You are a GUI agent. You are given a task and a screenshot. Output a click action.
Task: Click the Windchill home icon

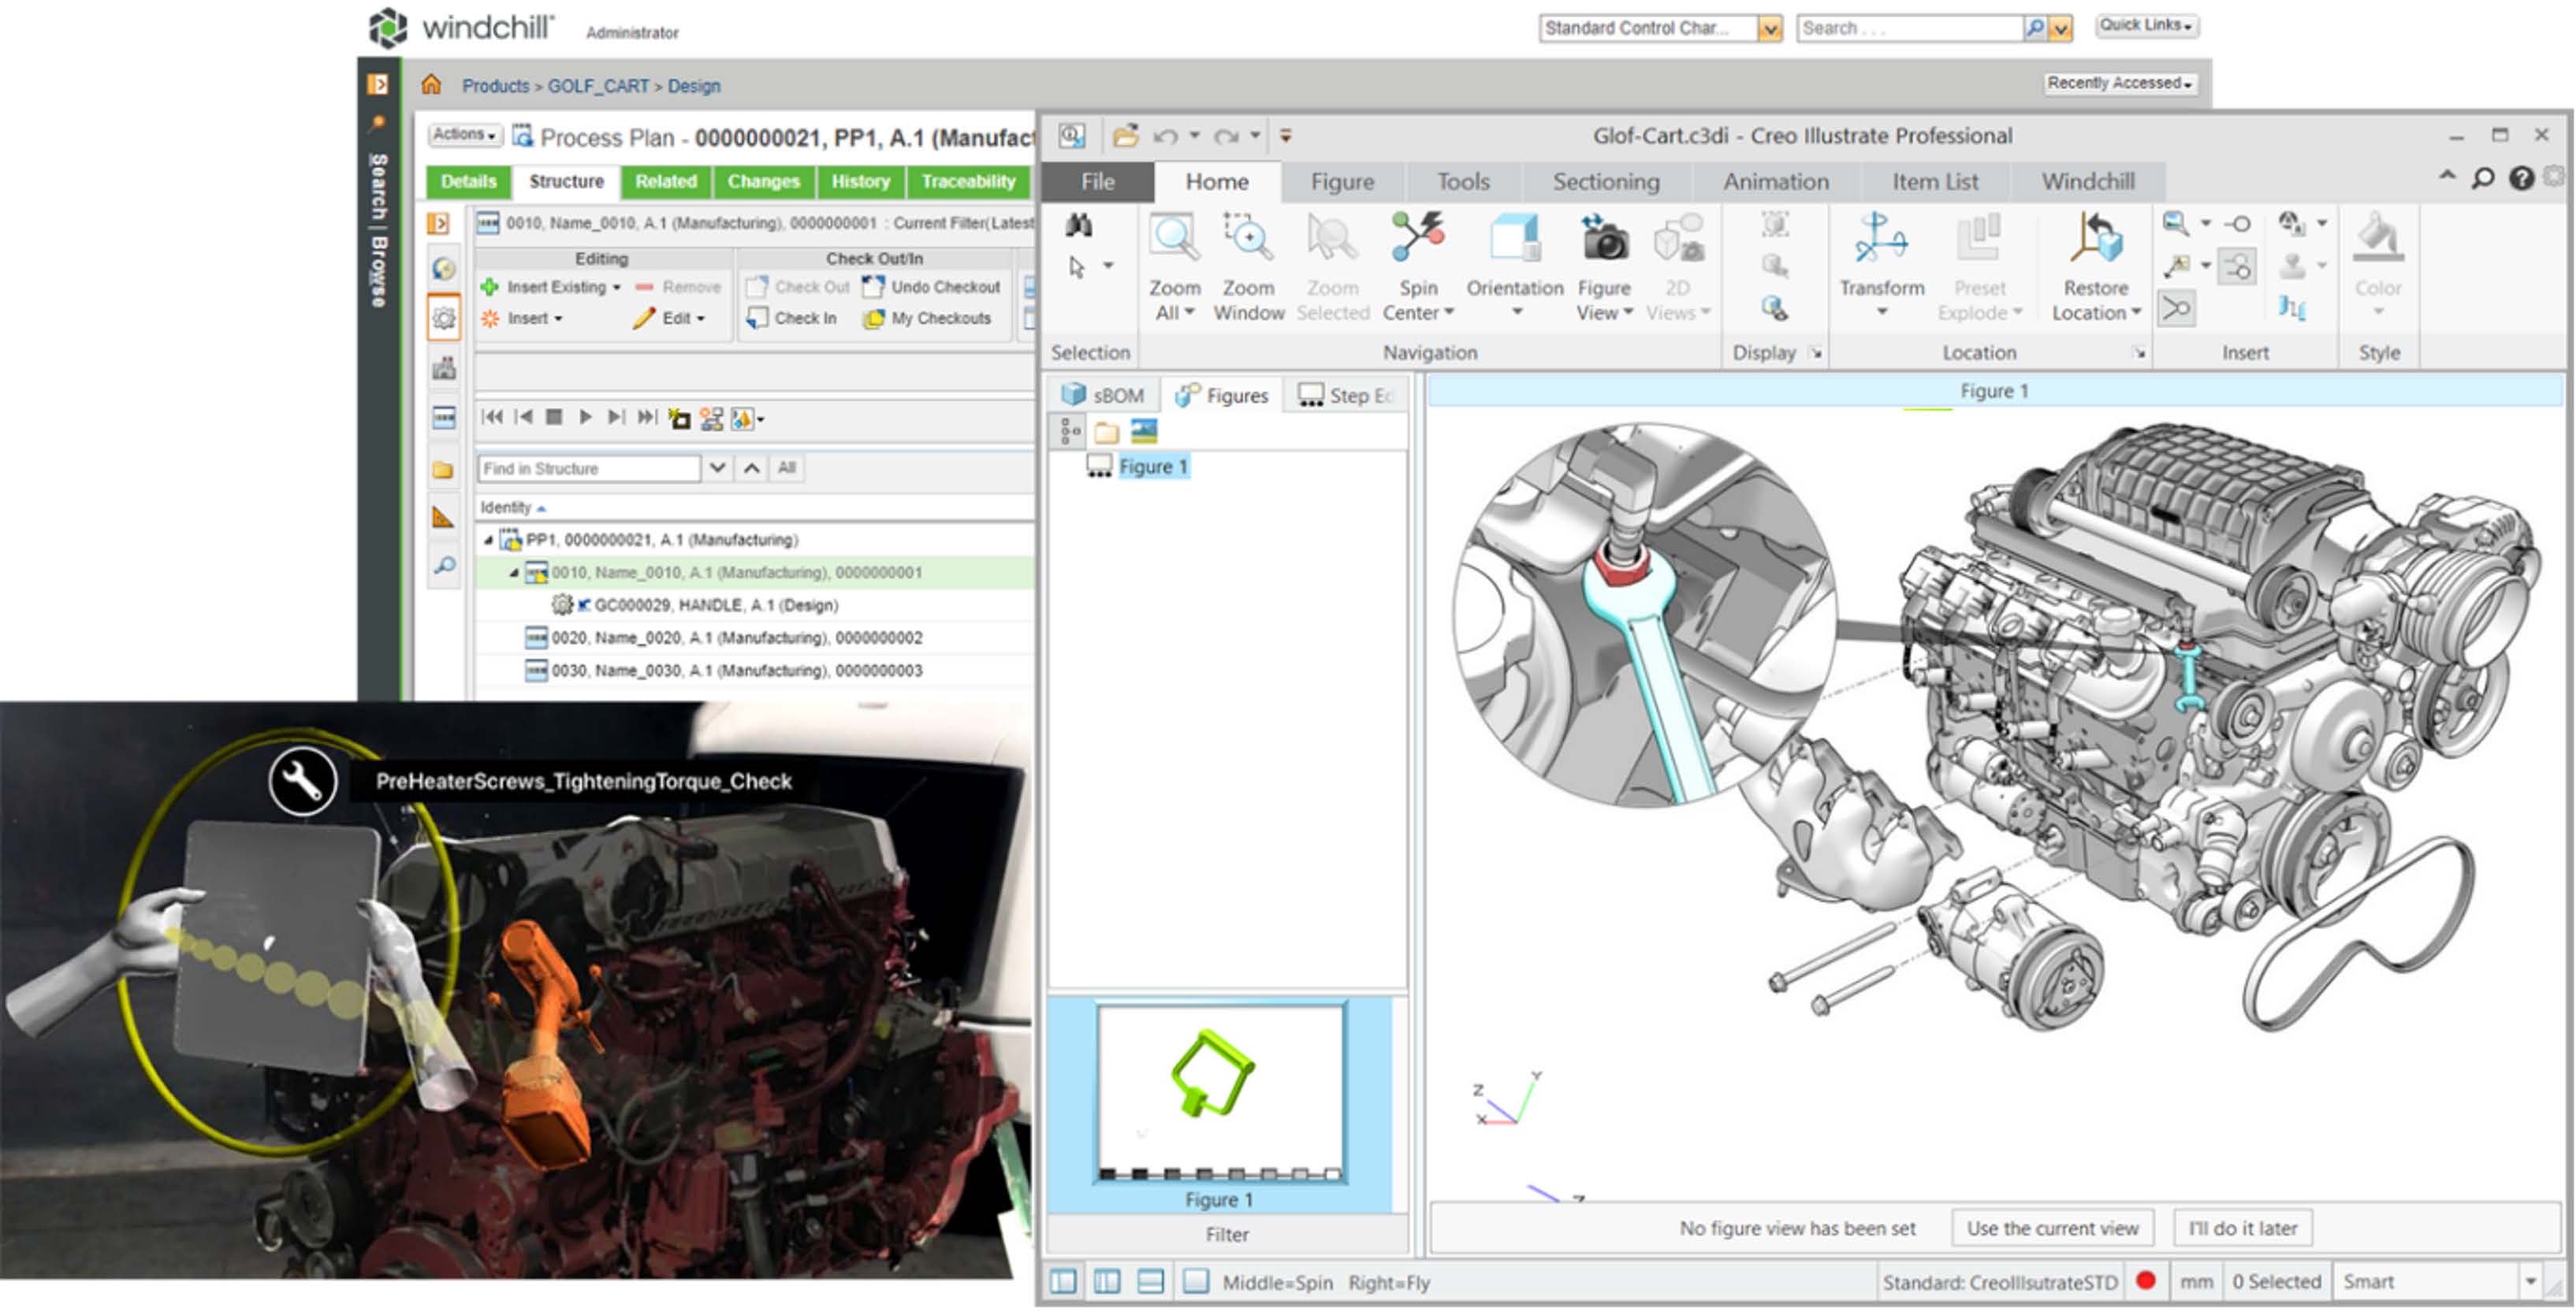pyautogui.click(x=431, y=85)
